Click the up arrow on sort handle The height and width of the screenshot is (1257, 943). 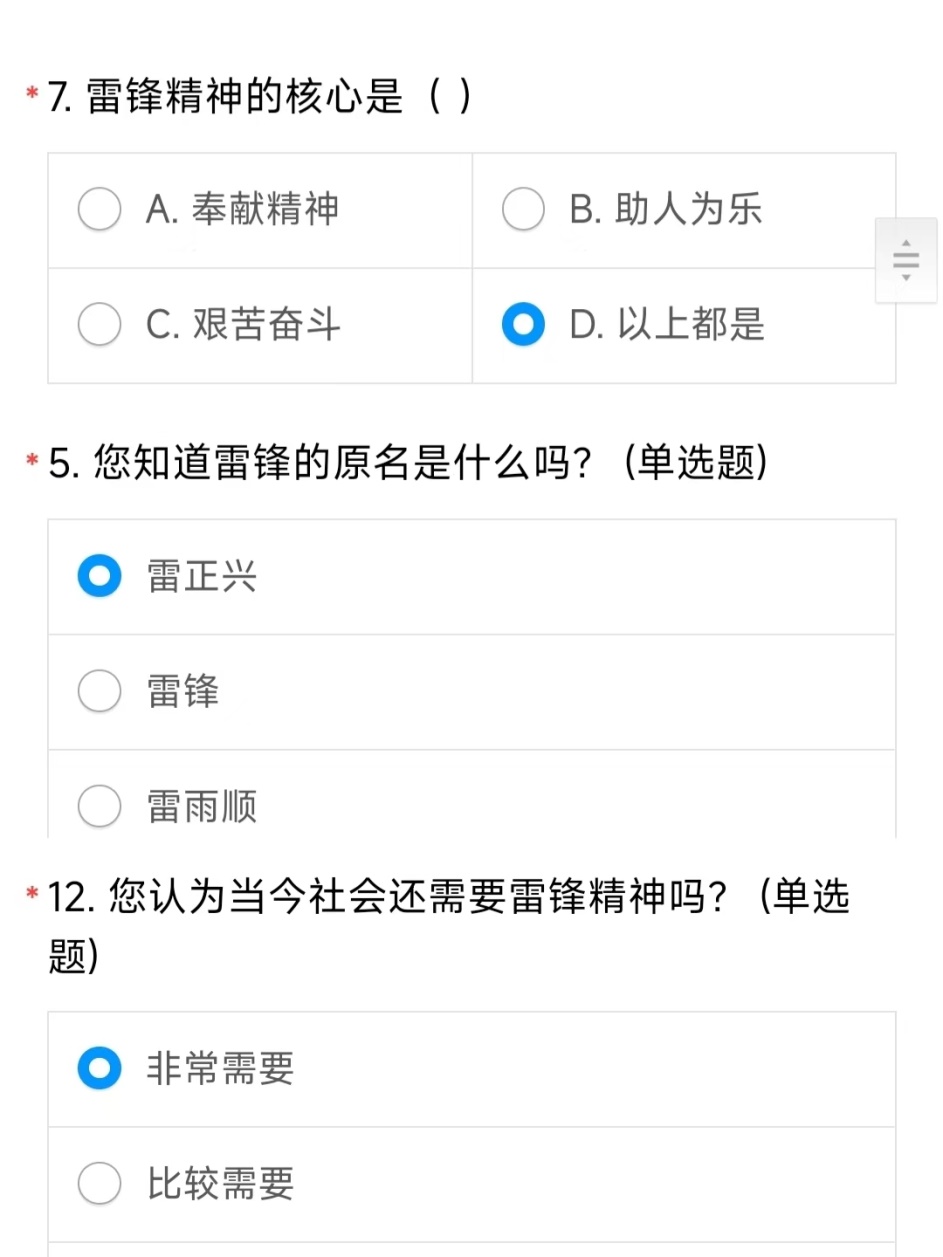(906, 243)
